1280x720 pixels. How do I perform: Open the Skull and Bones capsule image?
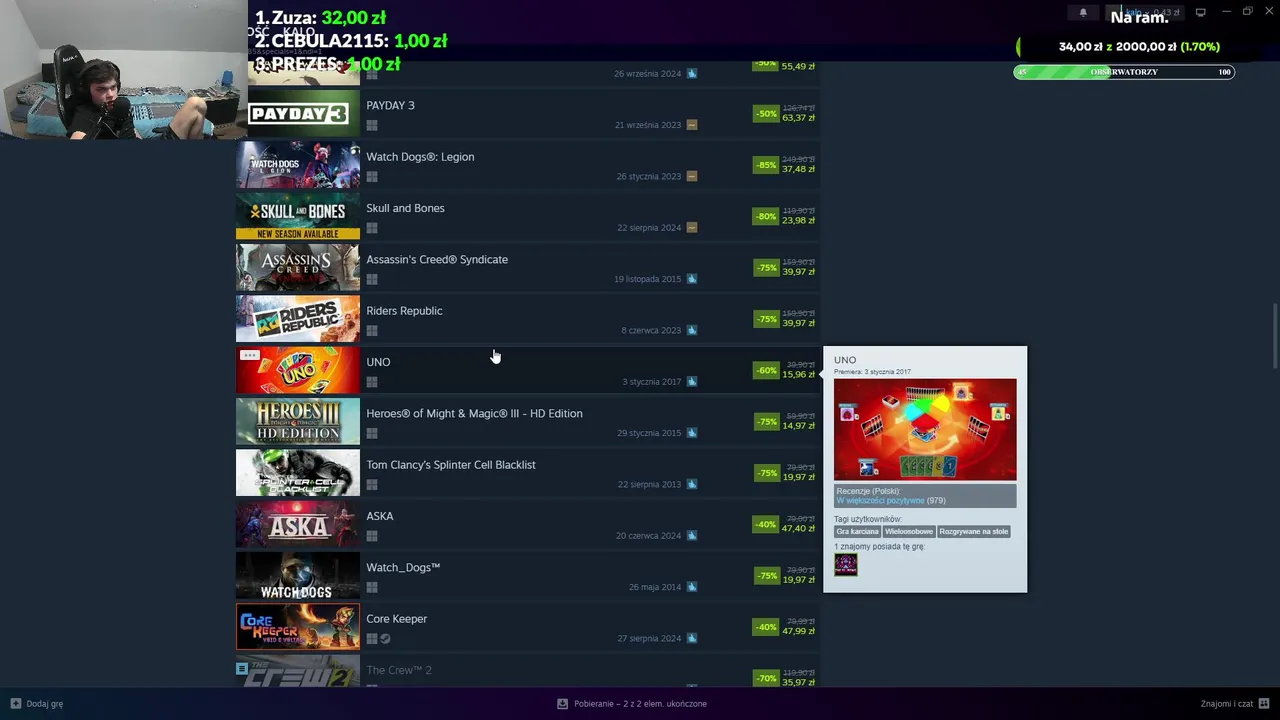point(298,217)
